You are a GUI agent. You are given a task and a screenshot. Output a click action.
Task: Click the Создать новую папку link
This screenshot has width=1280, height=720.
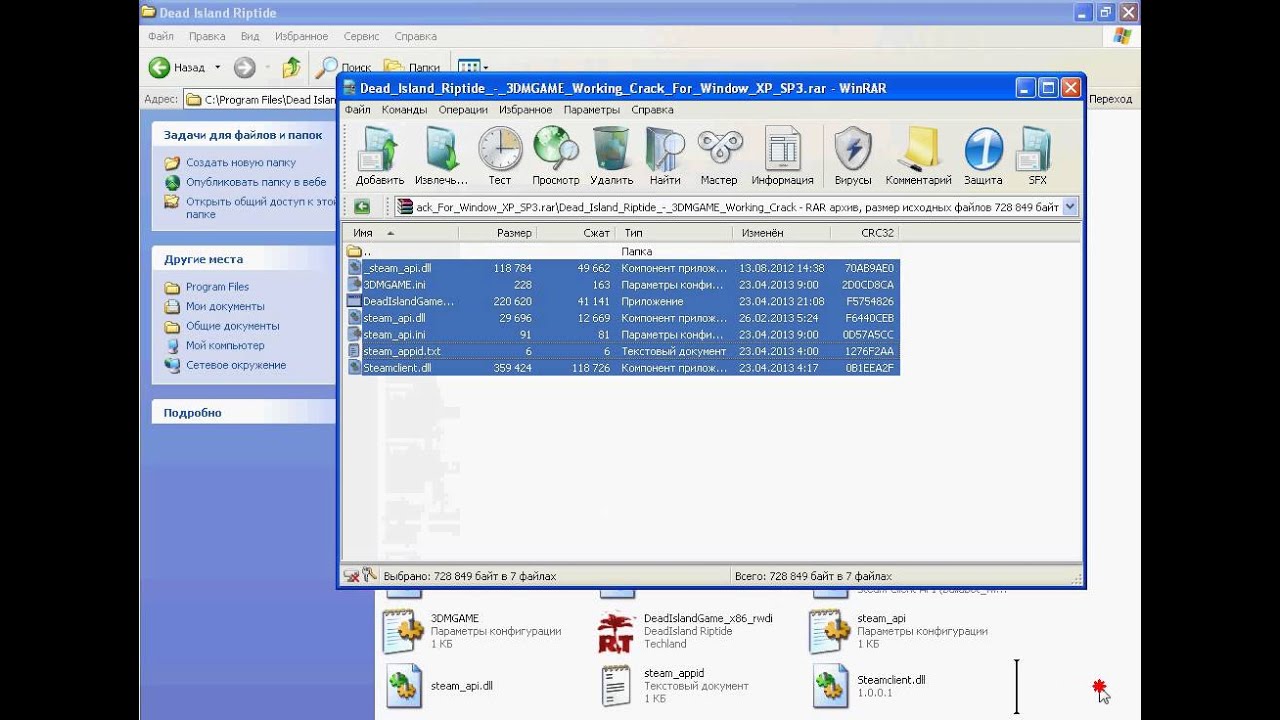coord(241,162)
